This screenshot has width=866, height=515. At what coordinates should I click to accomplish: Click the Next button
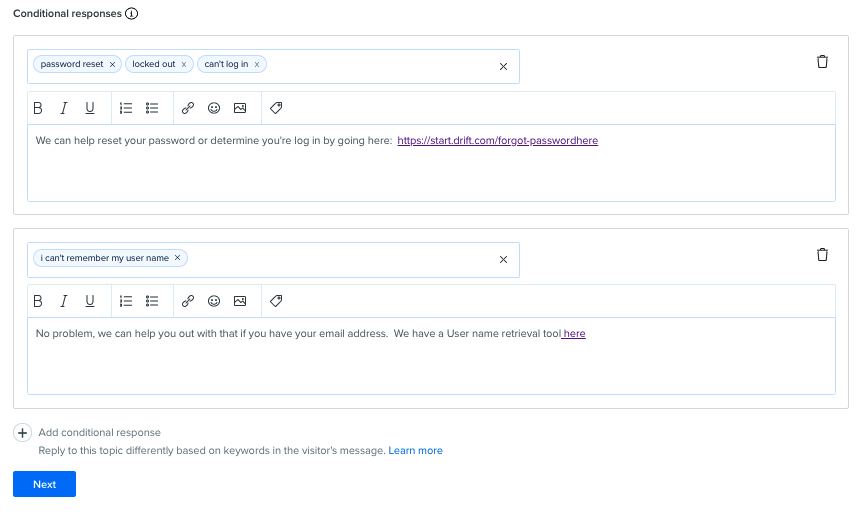pos(44,484)
